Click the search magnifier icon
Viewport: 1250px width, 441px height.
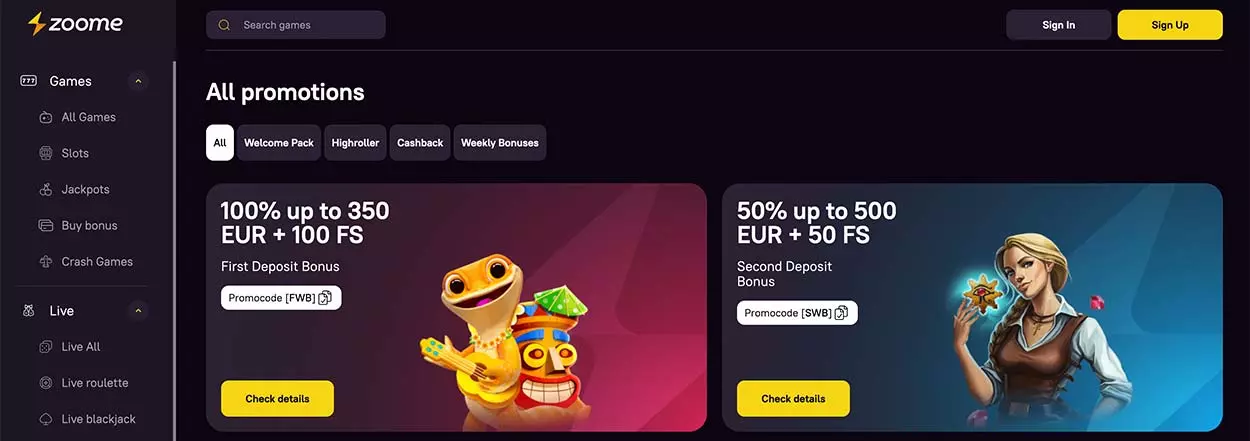click(x=224, y=25)
